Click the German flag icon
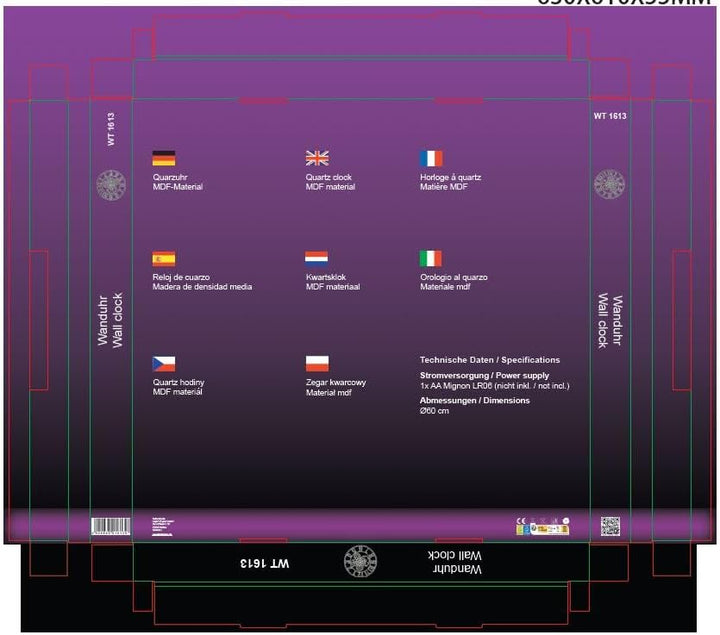Viewport: 720px width, 635px height. 164,158
